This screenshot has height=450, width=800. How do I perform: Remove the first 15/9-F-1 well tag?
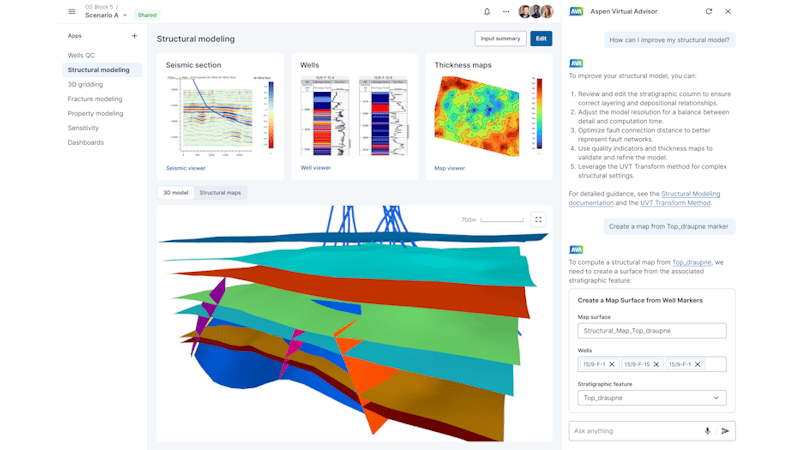click(612, 364)
